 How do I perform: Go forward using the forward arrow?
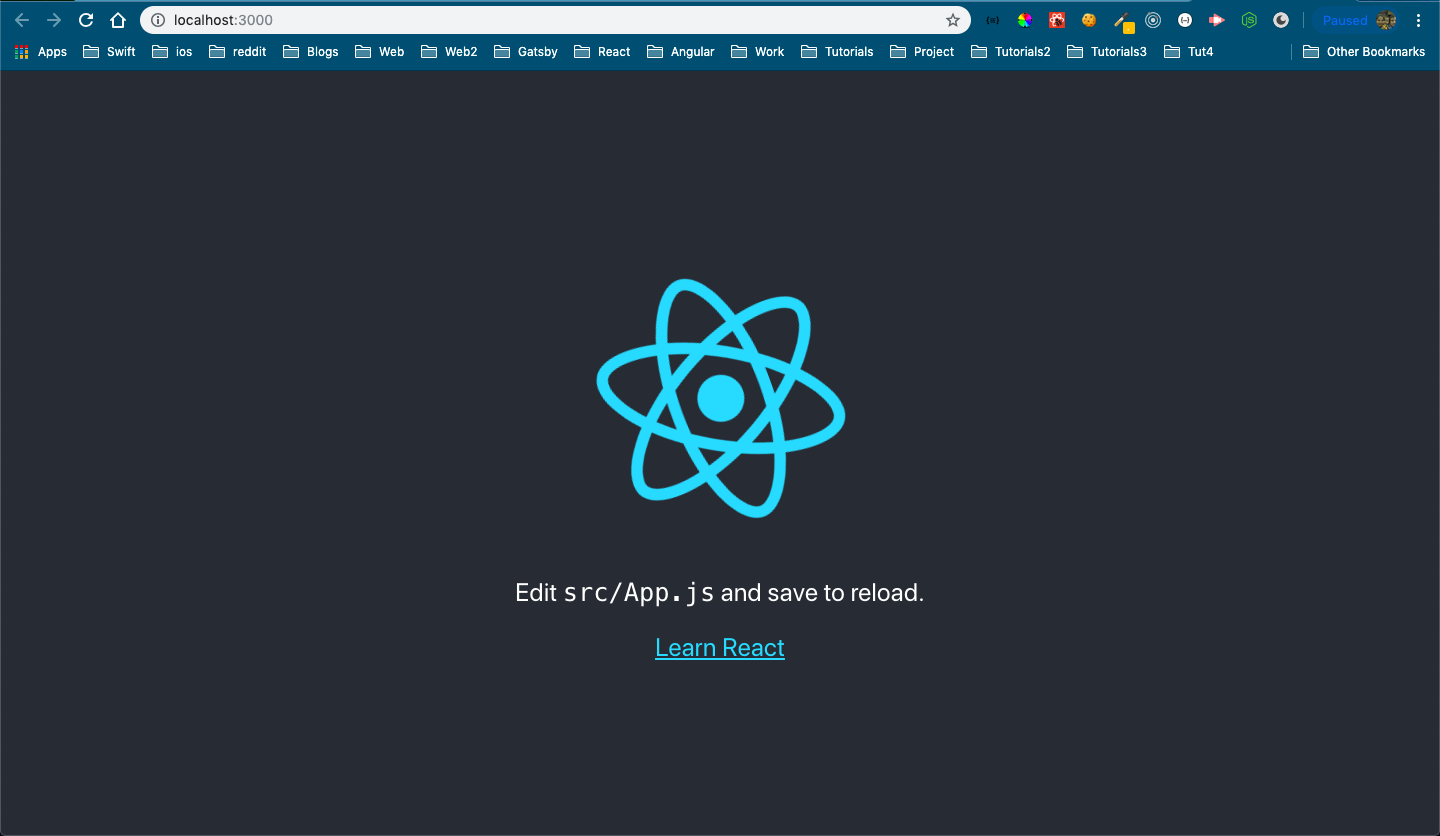[54, 20]
